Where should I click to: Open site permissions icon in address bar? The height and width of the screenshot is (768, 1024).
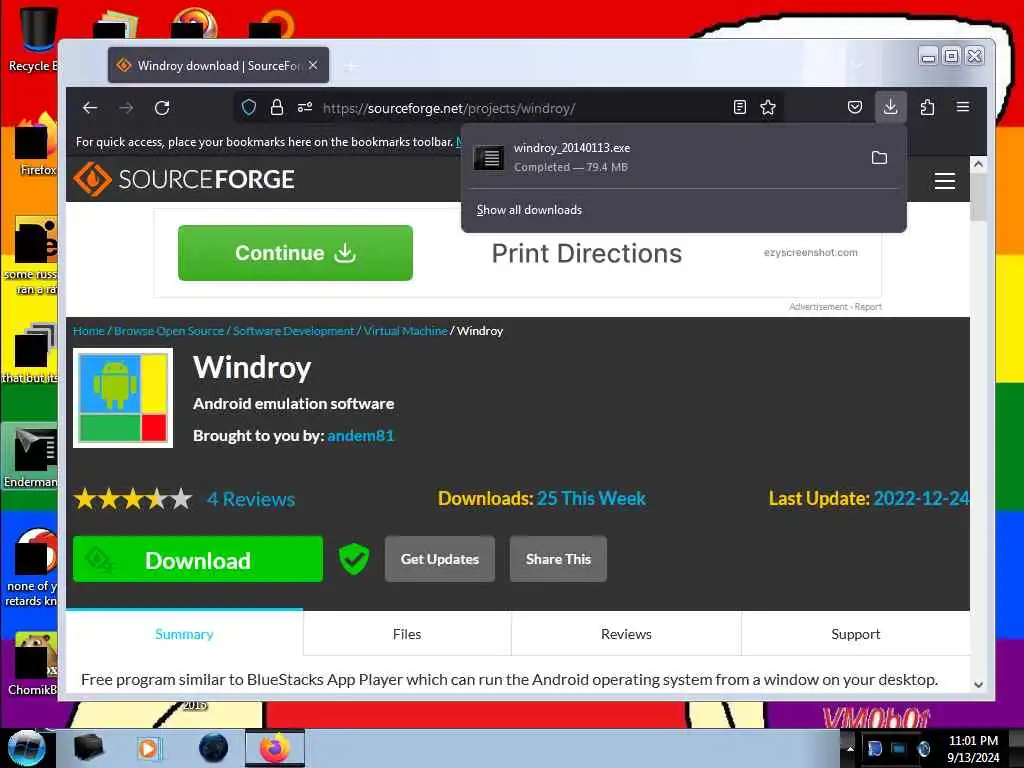coord(305,108)
